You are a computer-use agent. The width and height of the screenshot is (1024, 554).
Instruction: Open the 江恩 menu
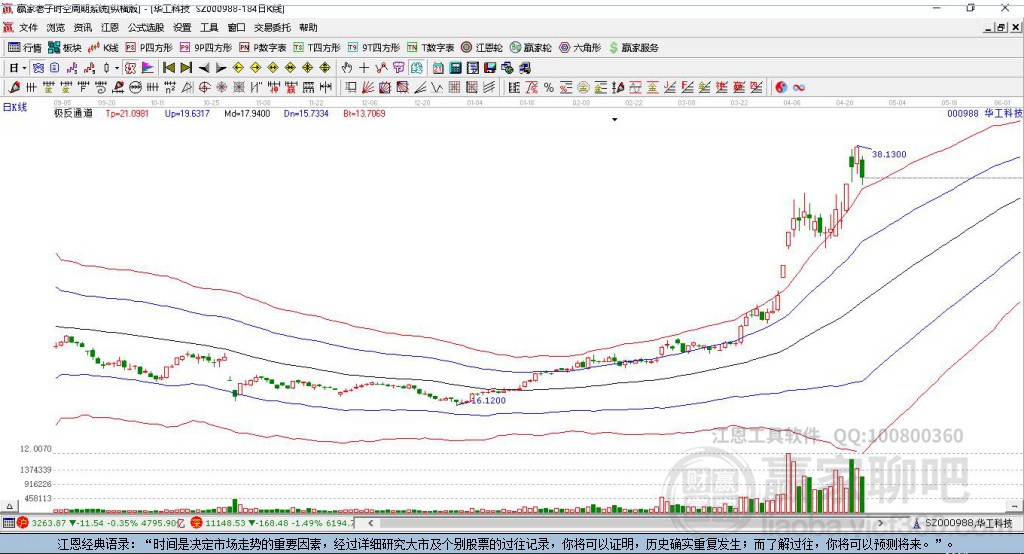click(110, 28)
